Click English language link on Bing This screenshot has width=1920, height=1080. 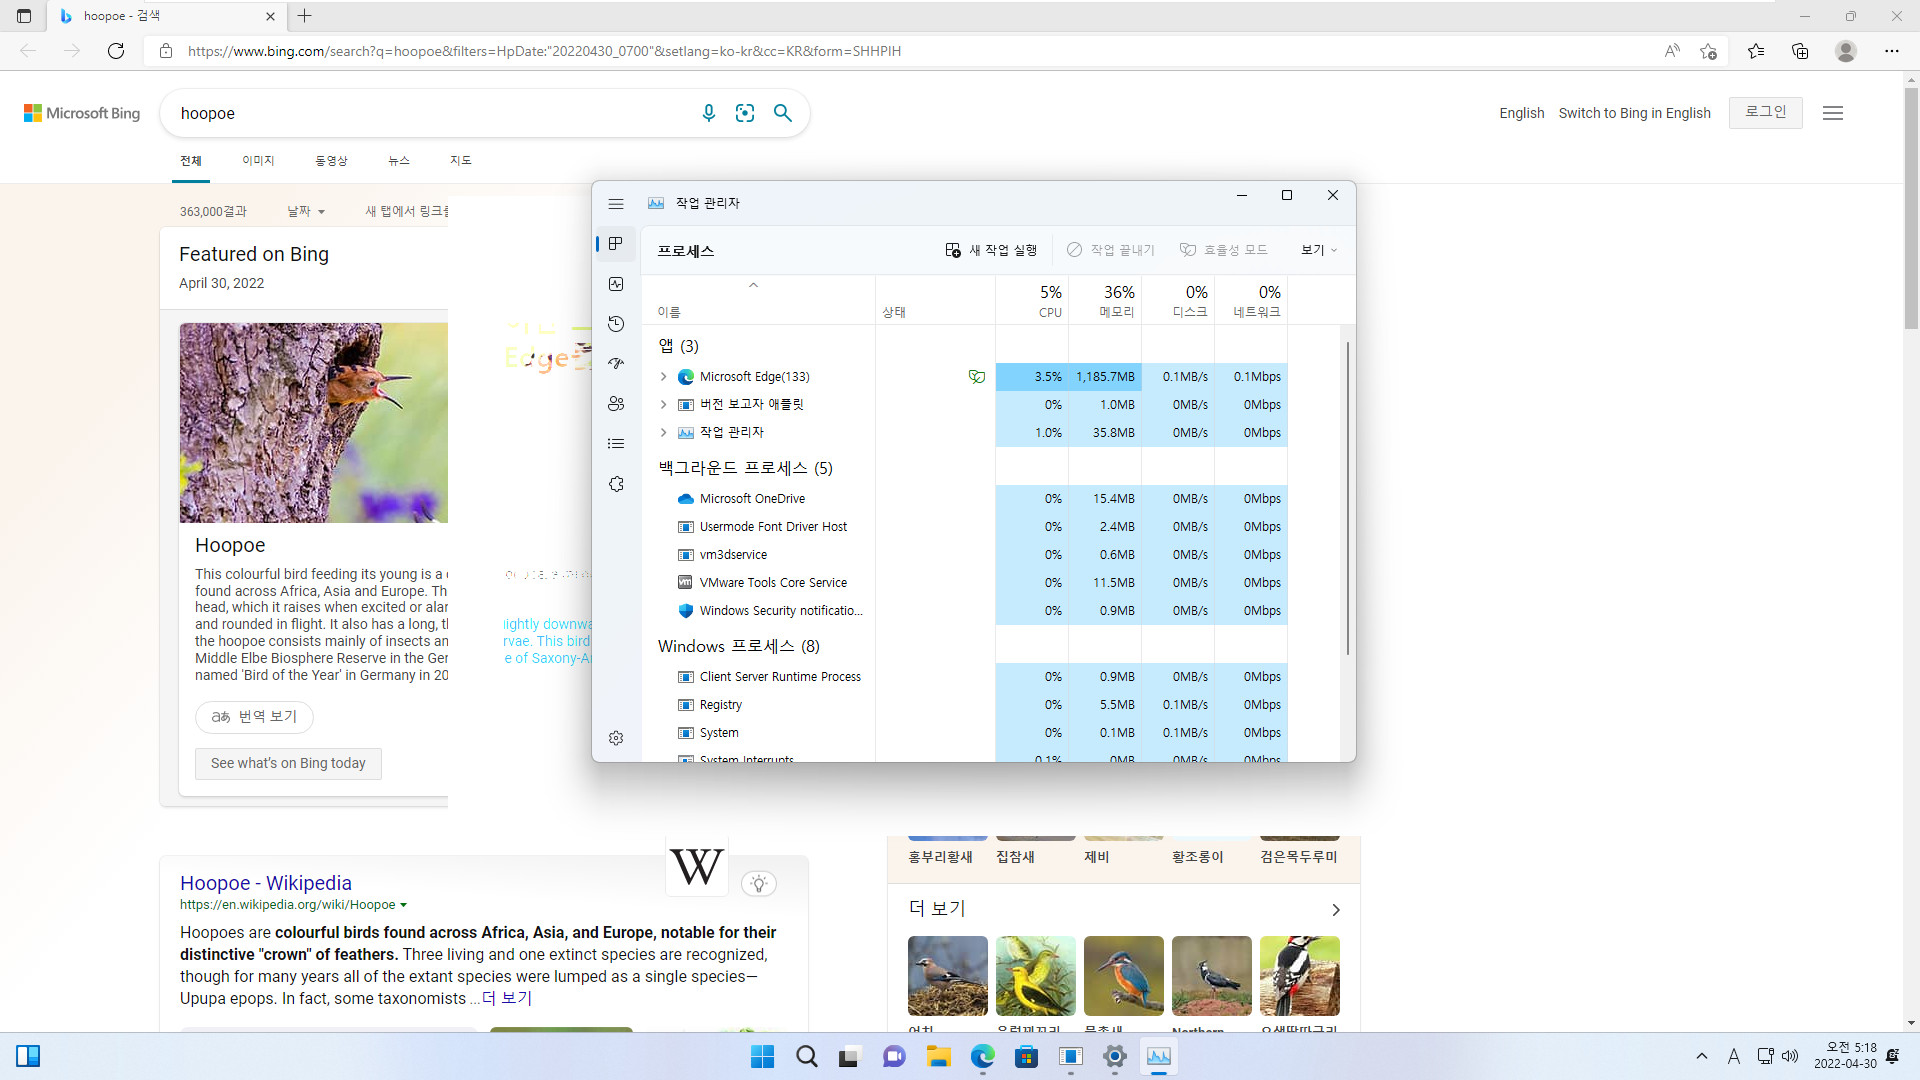click(x=1521, y=113)
